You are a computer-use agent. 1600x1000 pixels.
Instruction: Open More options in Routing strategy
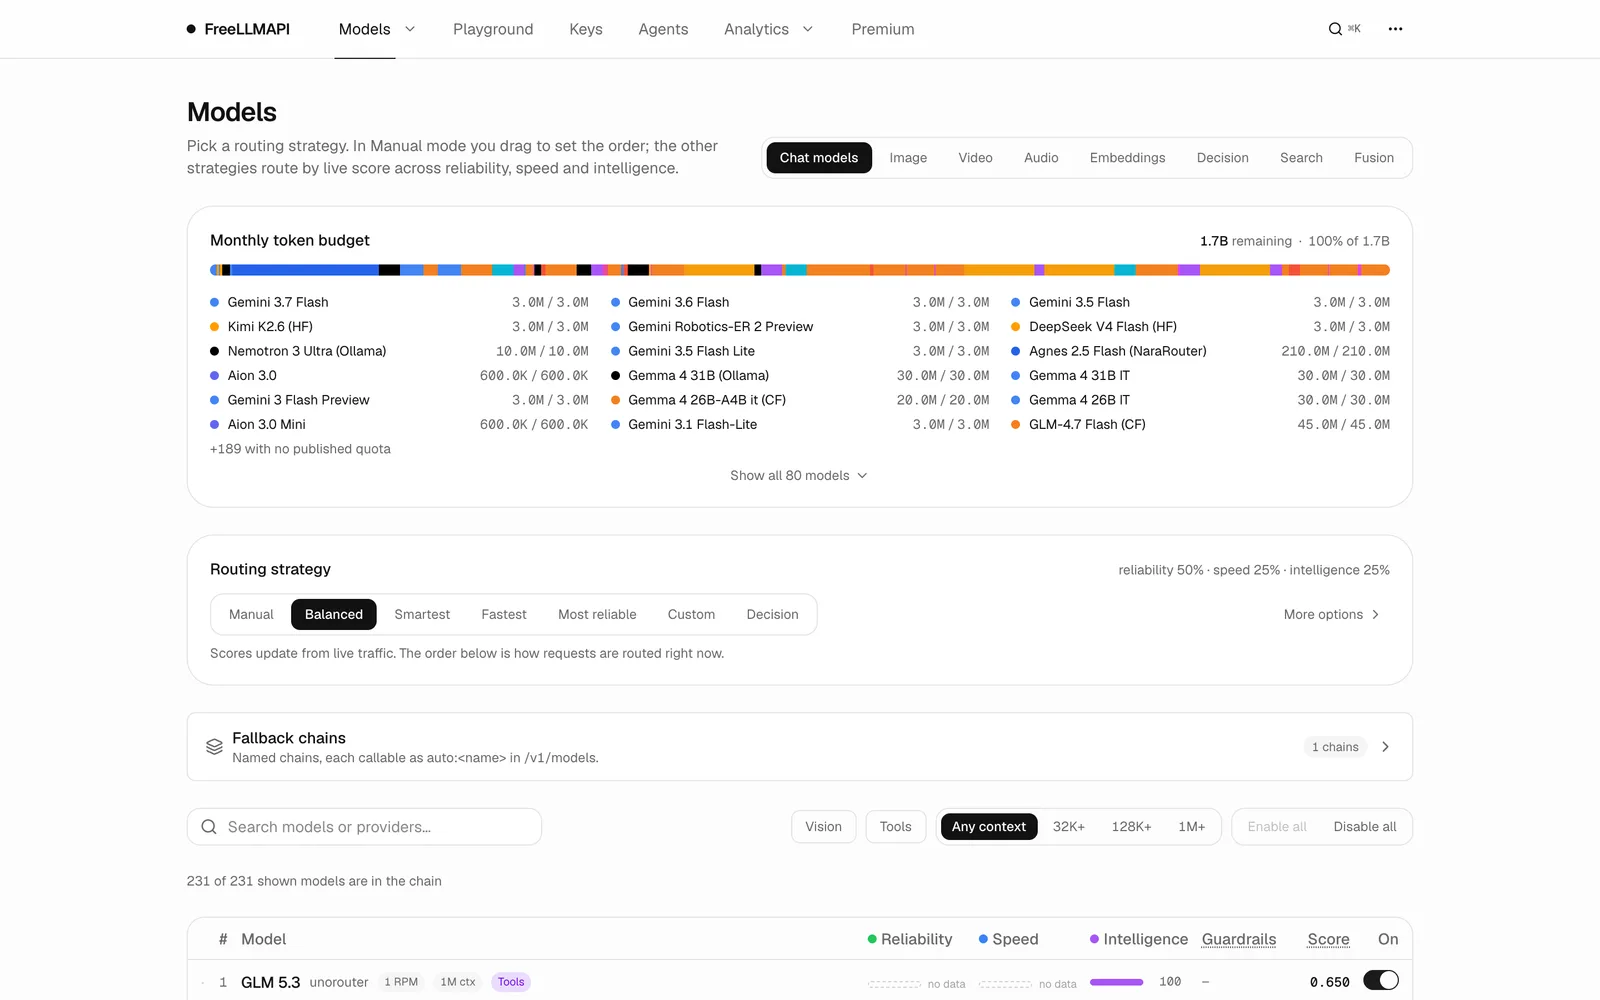[x=1332, y=614]
